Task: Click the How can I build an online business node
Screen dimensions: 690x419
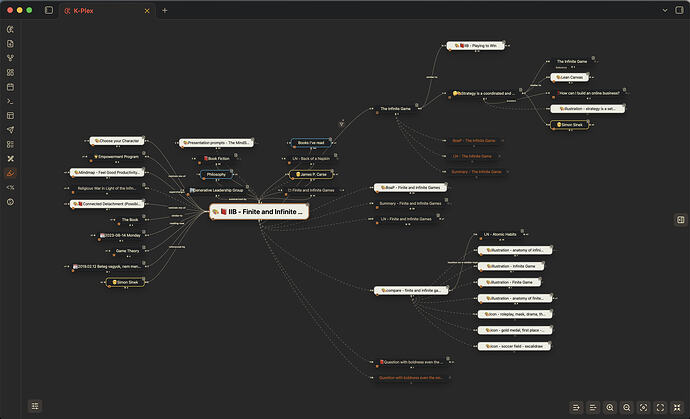Action: 588,93
